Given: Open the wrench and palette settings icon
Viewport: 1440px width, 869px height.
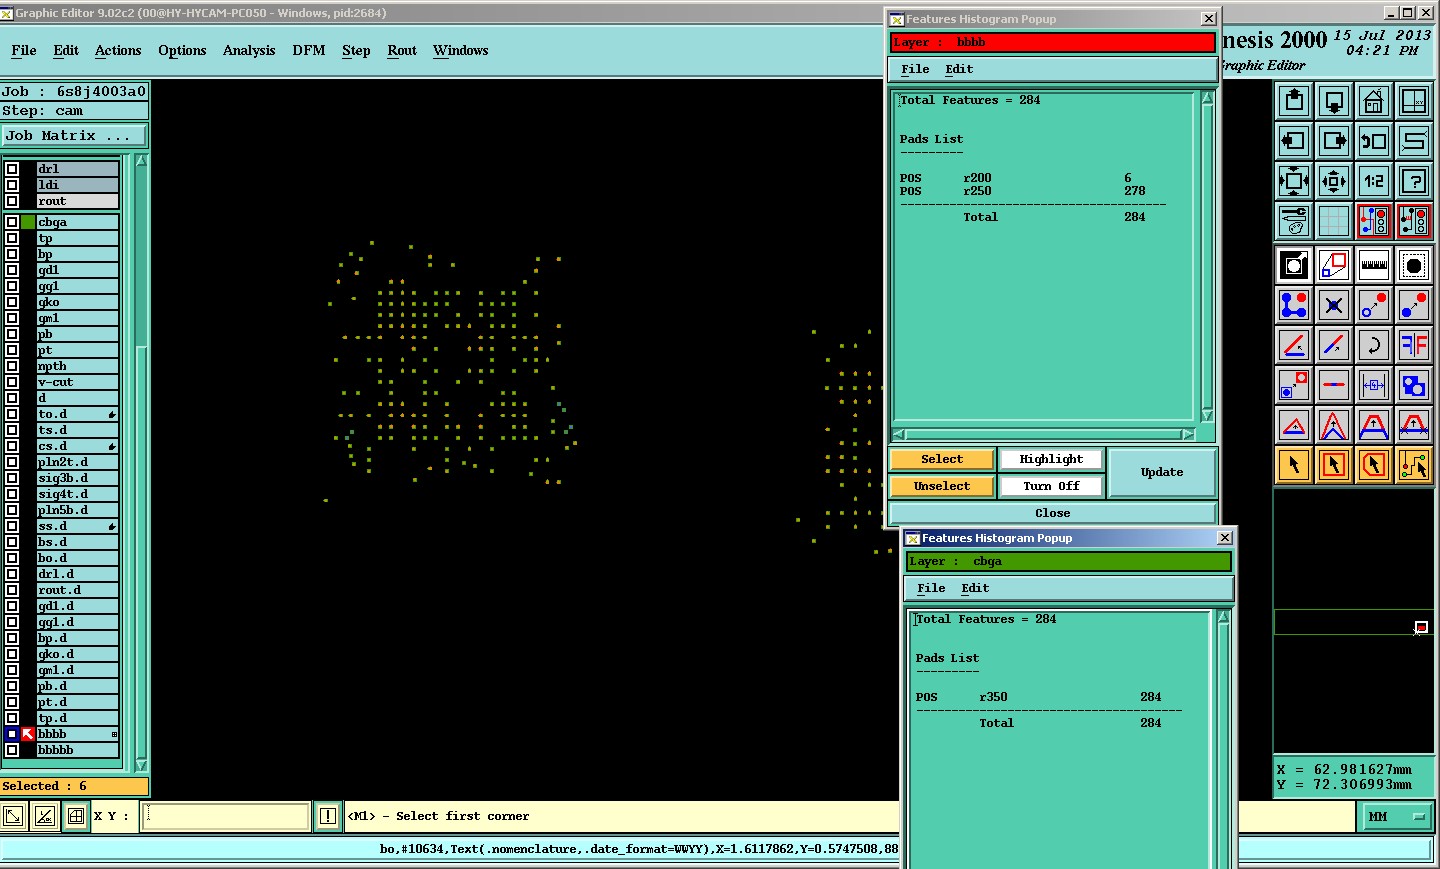Looking at the screenshot, I should pos(1294,220).
